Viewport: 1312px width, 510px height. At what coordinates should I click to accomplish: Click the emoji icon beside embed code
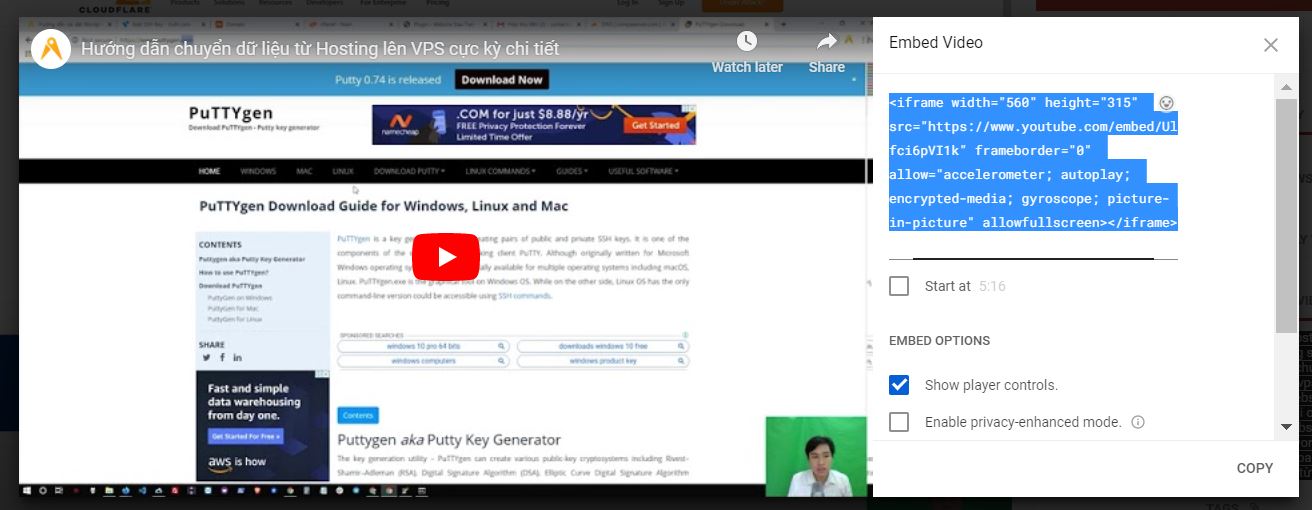[x=1166, y=102]
